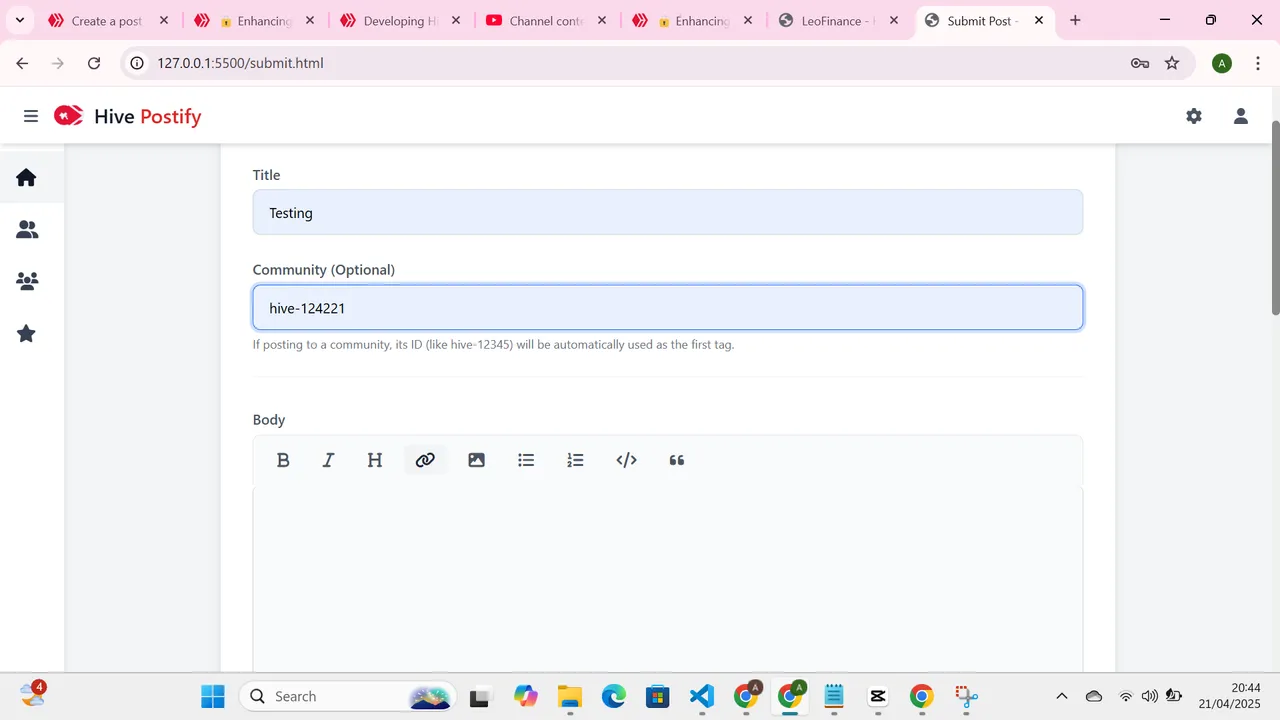Image resolution: width=1280 pixels, height=720 pixels.
Task: Apply italic formatting in editor toolbar
Action: coord(328,460)
